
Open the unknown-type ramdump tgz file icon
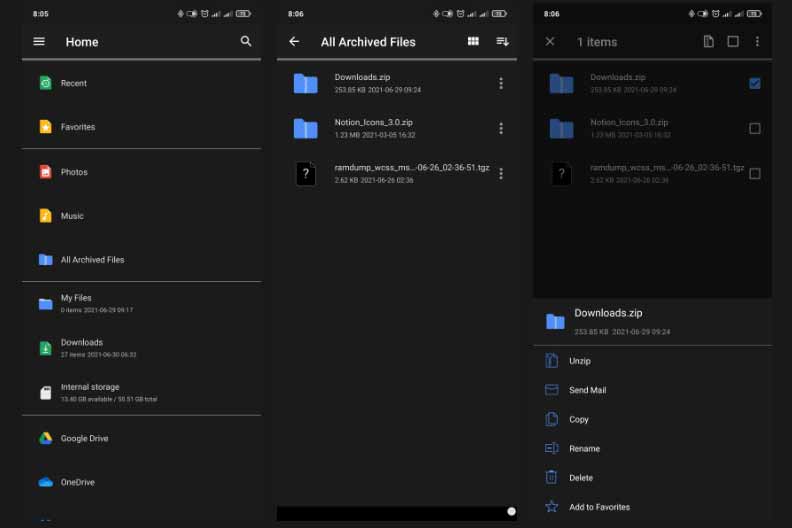pyautogui.click(x=306, y=173)
